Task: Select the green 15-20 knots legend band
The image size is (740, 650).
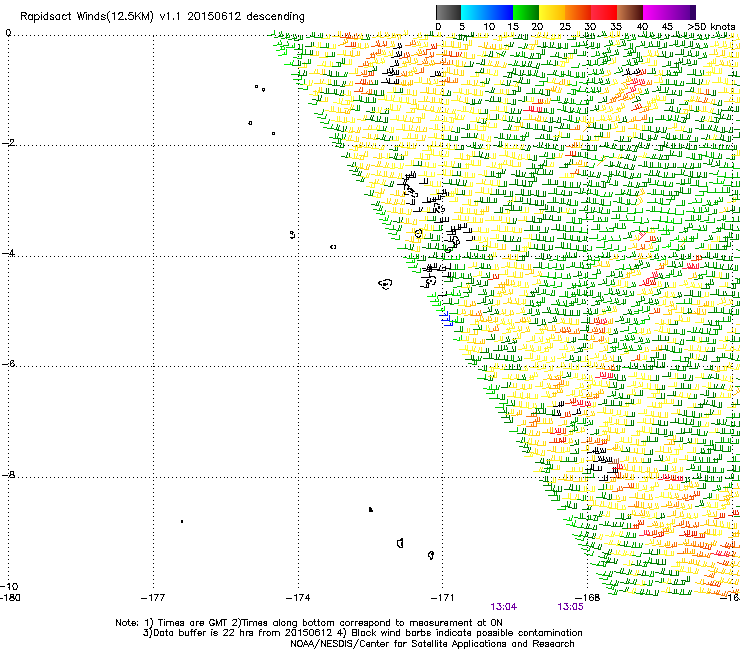Action: click(x=526, y=12)
